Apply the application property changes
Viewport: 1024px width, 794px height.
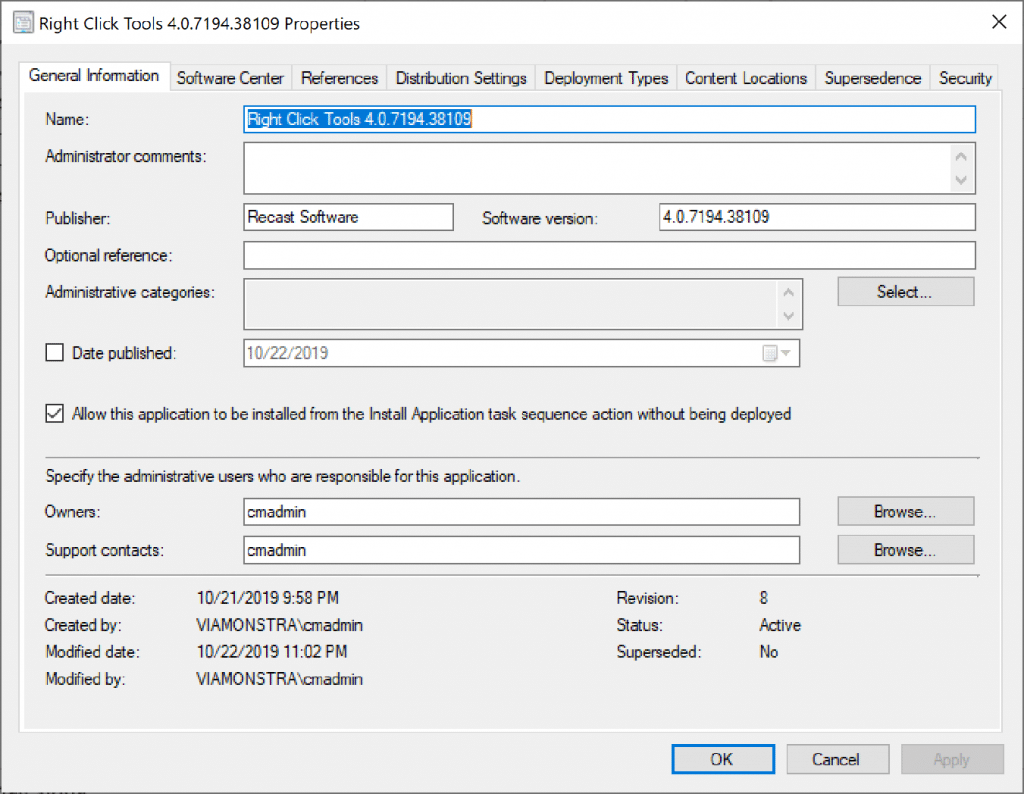[x=952, y=759]
